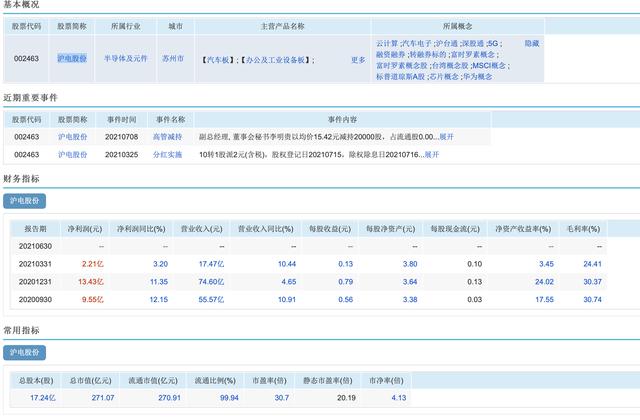Click the 办公及工业设备板 product link
Viewport: 640px width, 420px height.
click(x=276, y=60)
